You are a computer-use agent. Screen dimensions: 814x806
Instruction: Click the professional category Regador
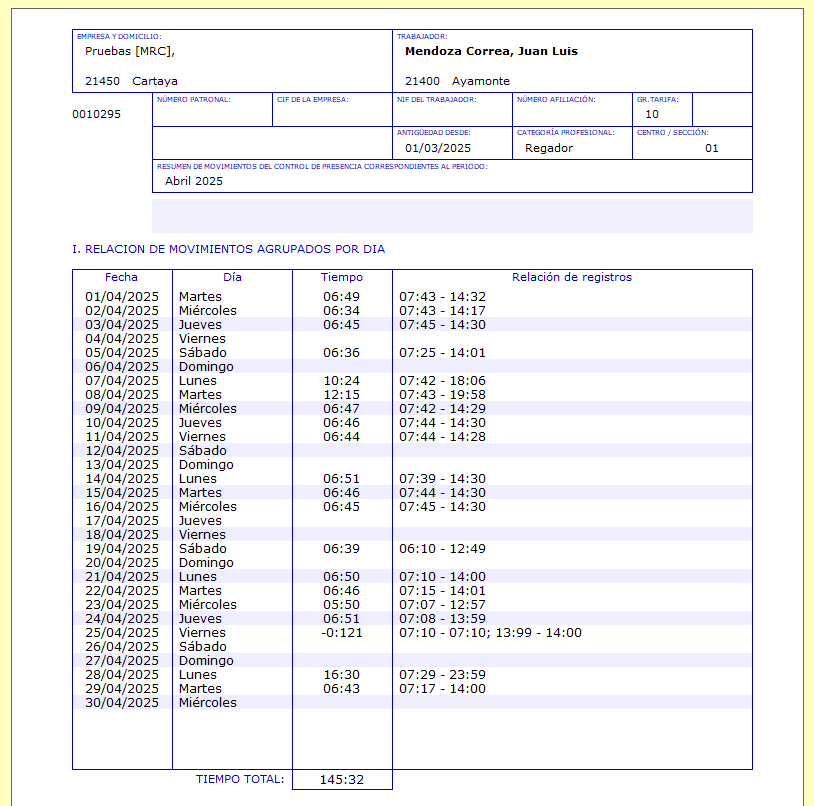tap(549, 148)
